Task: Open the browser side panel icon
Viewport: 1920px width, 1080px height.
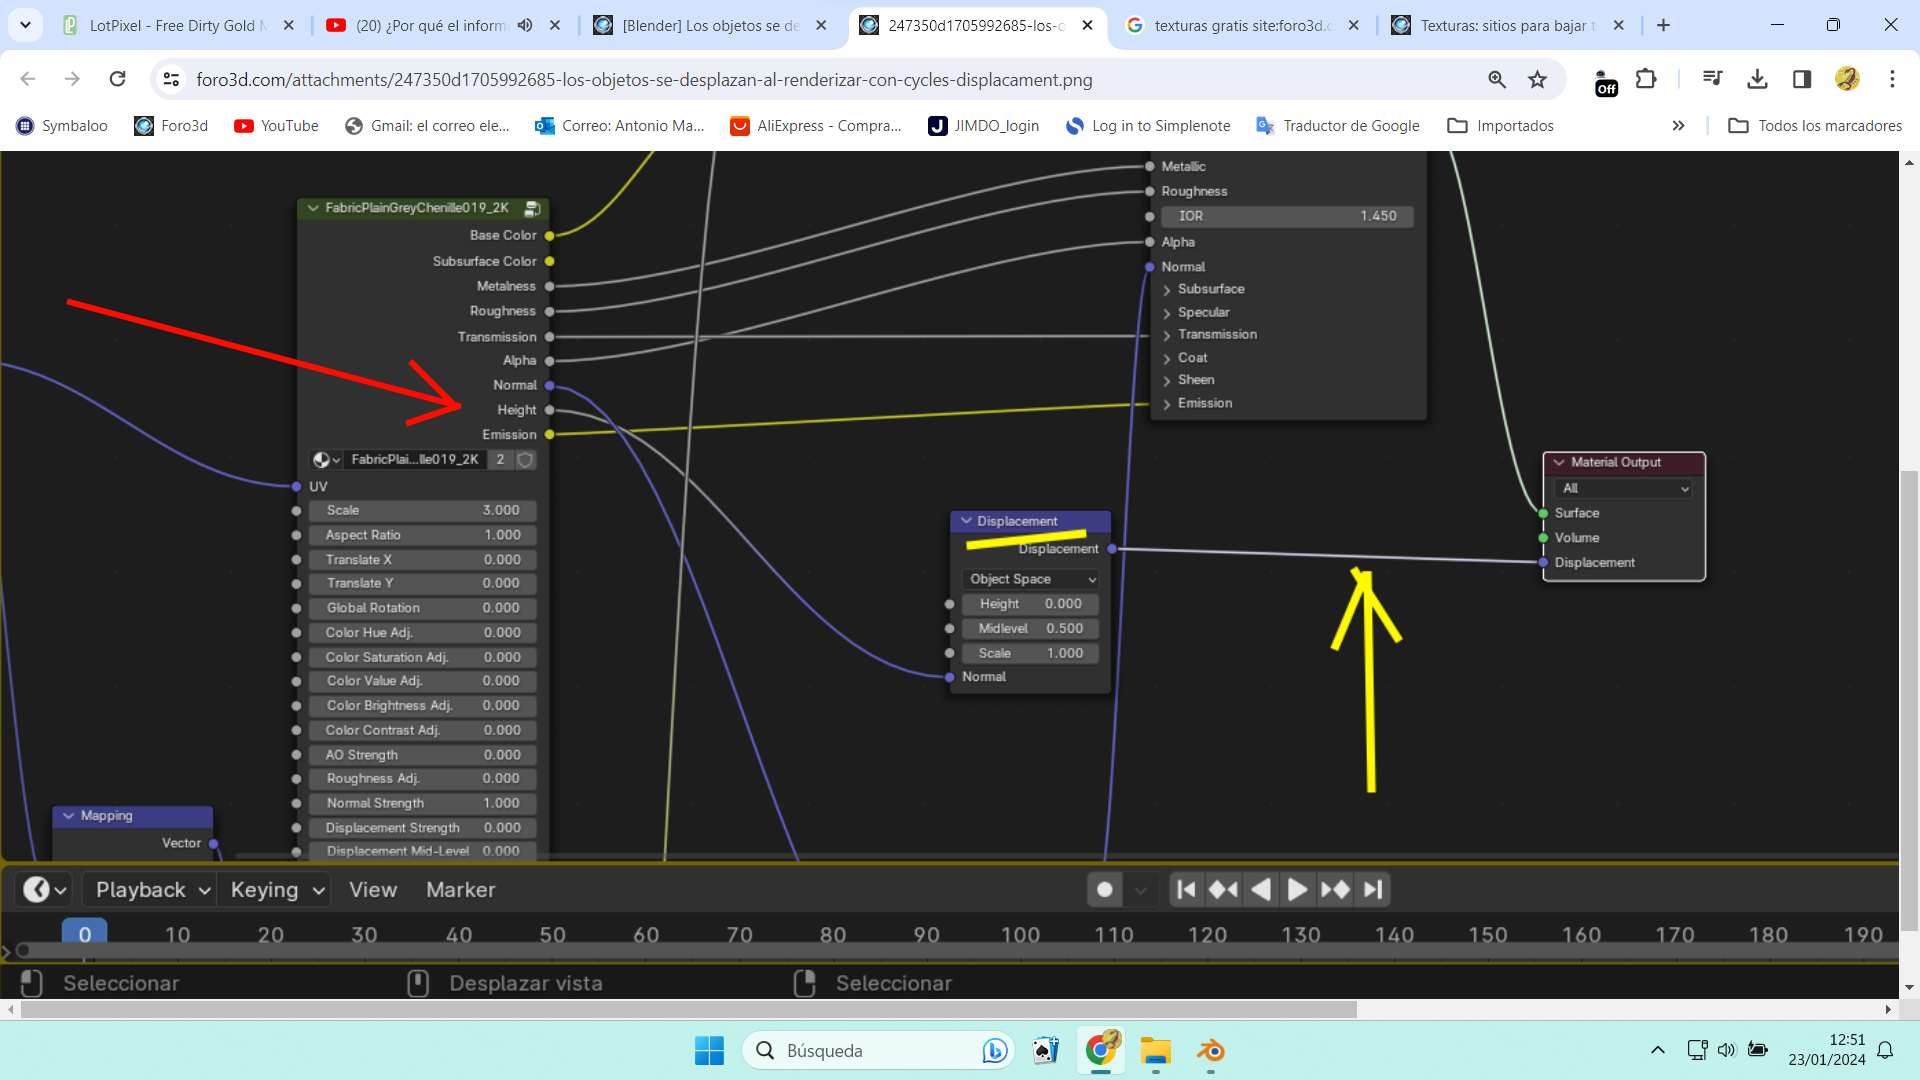Action: coord(1802,79)
